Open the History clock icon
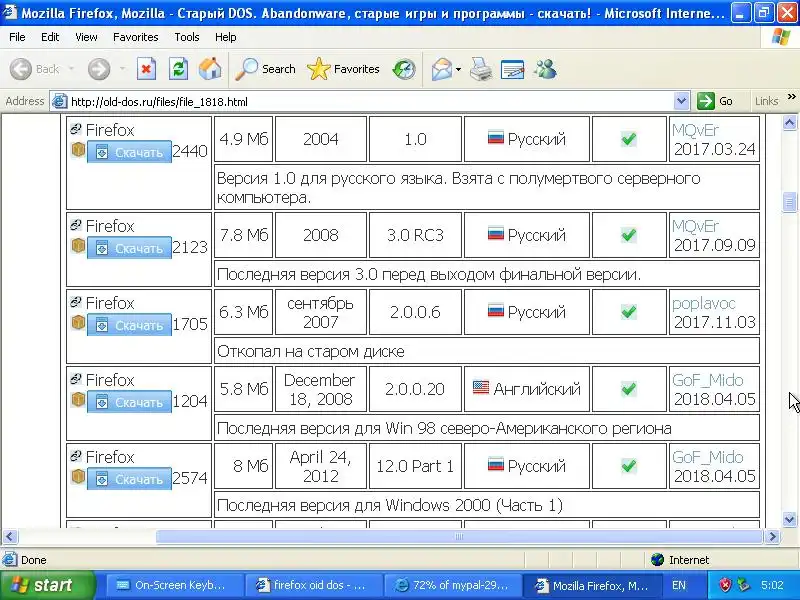The image size is (800, 600). click(x=404, y=69)
